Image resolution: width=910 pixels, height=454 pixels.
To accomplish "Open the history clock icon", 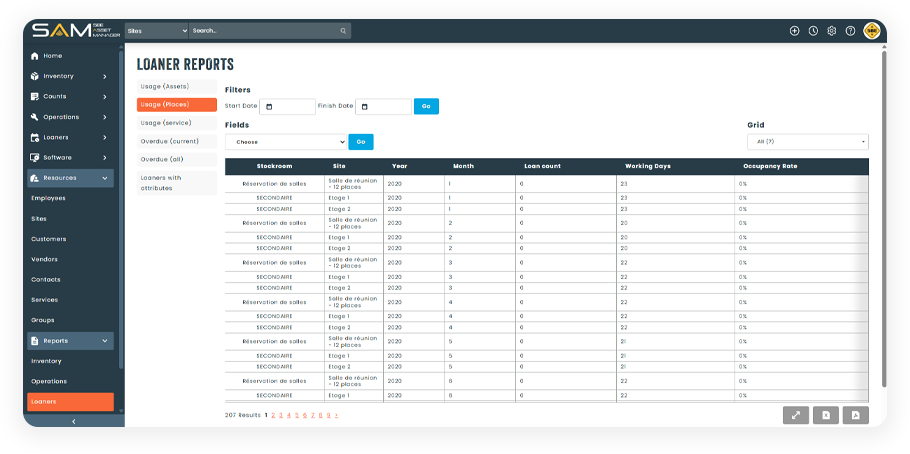I will click(x=813, y=31).
